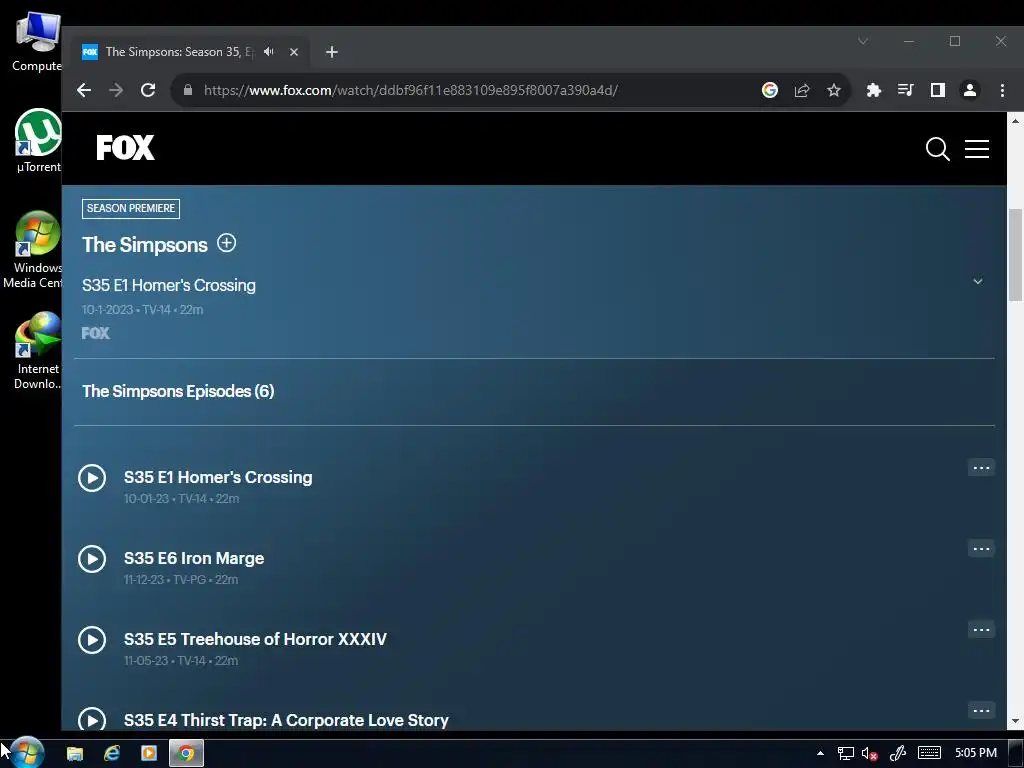Open more options for Thirst Trap row
The height and width of the screenshot is (768, 1024).
pos(981,711)
